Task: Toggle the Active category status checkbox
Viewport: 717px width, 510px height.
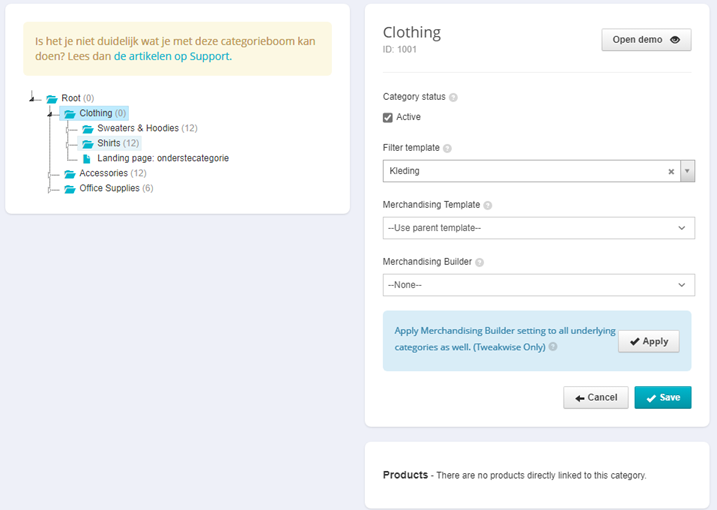Action: [388, 118]
